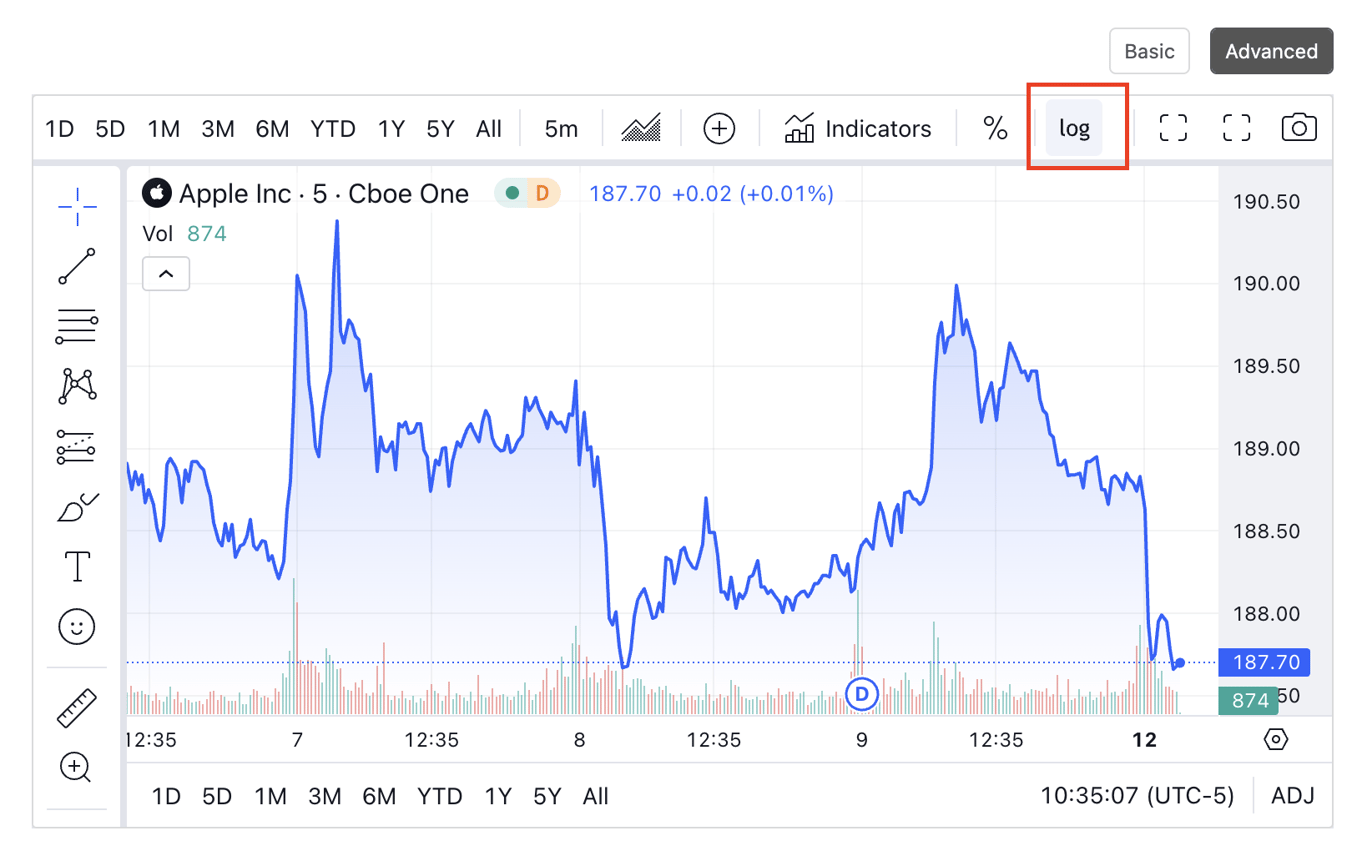This screenshot has height=851, width=1362.
Task: Open chart settings hexagon icon
Action: (1276, 740)
